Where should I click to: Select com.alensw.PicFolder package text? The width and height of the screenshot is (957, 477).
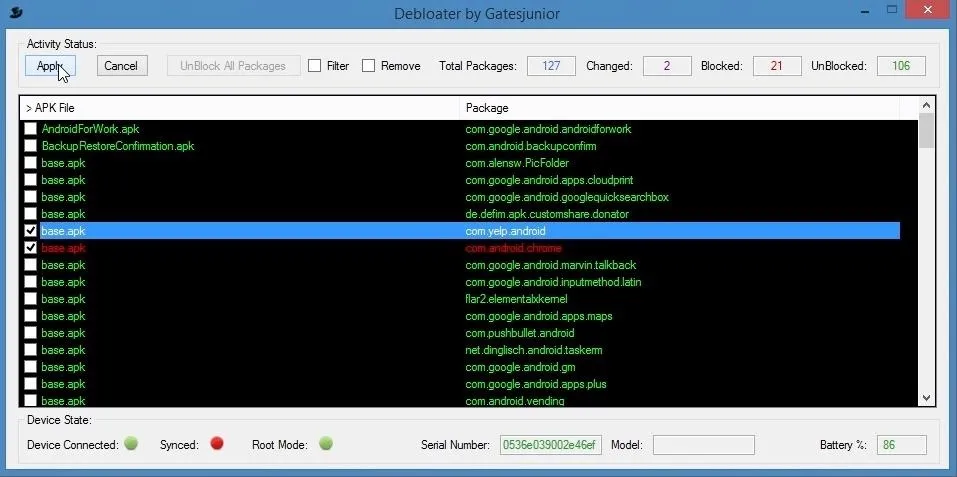point(517,163)
